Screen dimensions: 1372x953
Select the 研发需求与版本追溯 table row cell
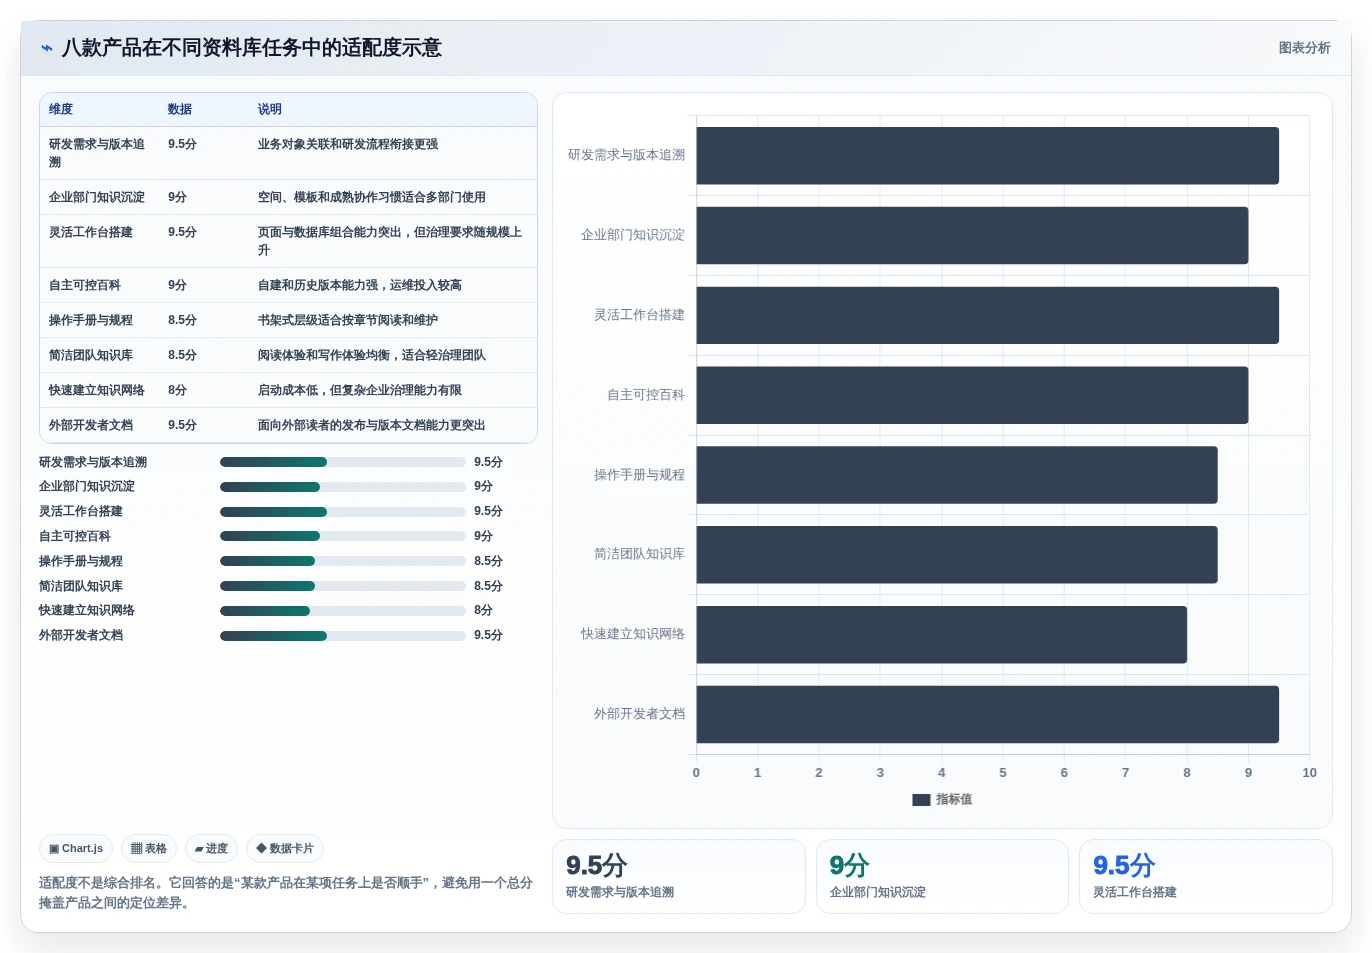click(x=98, y=153)
